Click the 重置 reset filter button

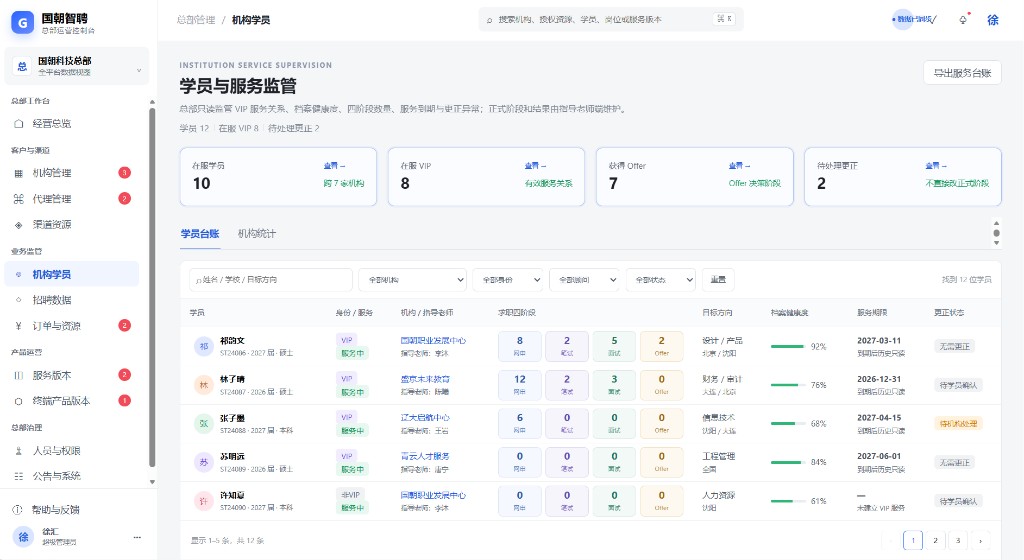coord(718,279)
